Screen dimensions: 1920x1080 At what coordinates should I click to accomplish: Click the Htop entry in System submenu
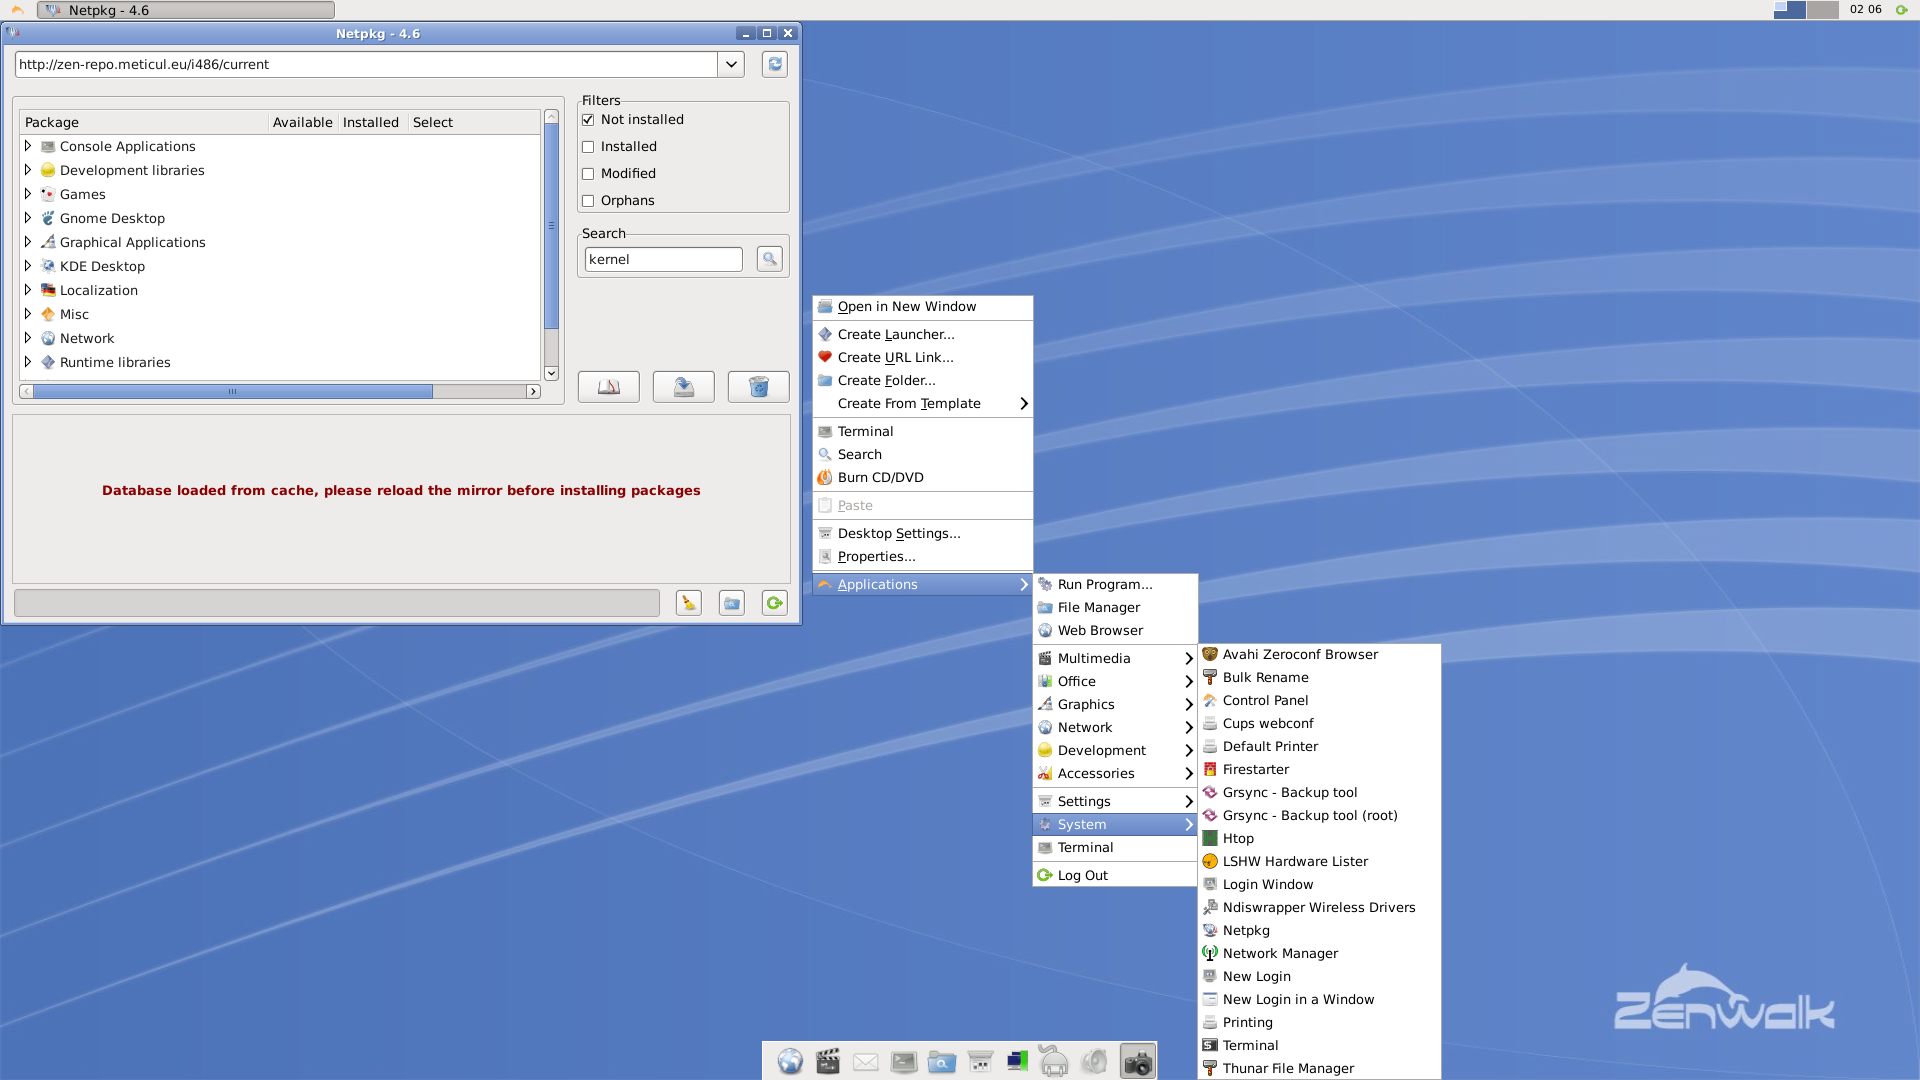coord(1319,838)
